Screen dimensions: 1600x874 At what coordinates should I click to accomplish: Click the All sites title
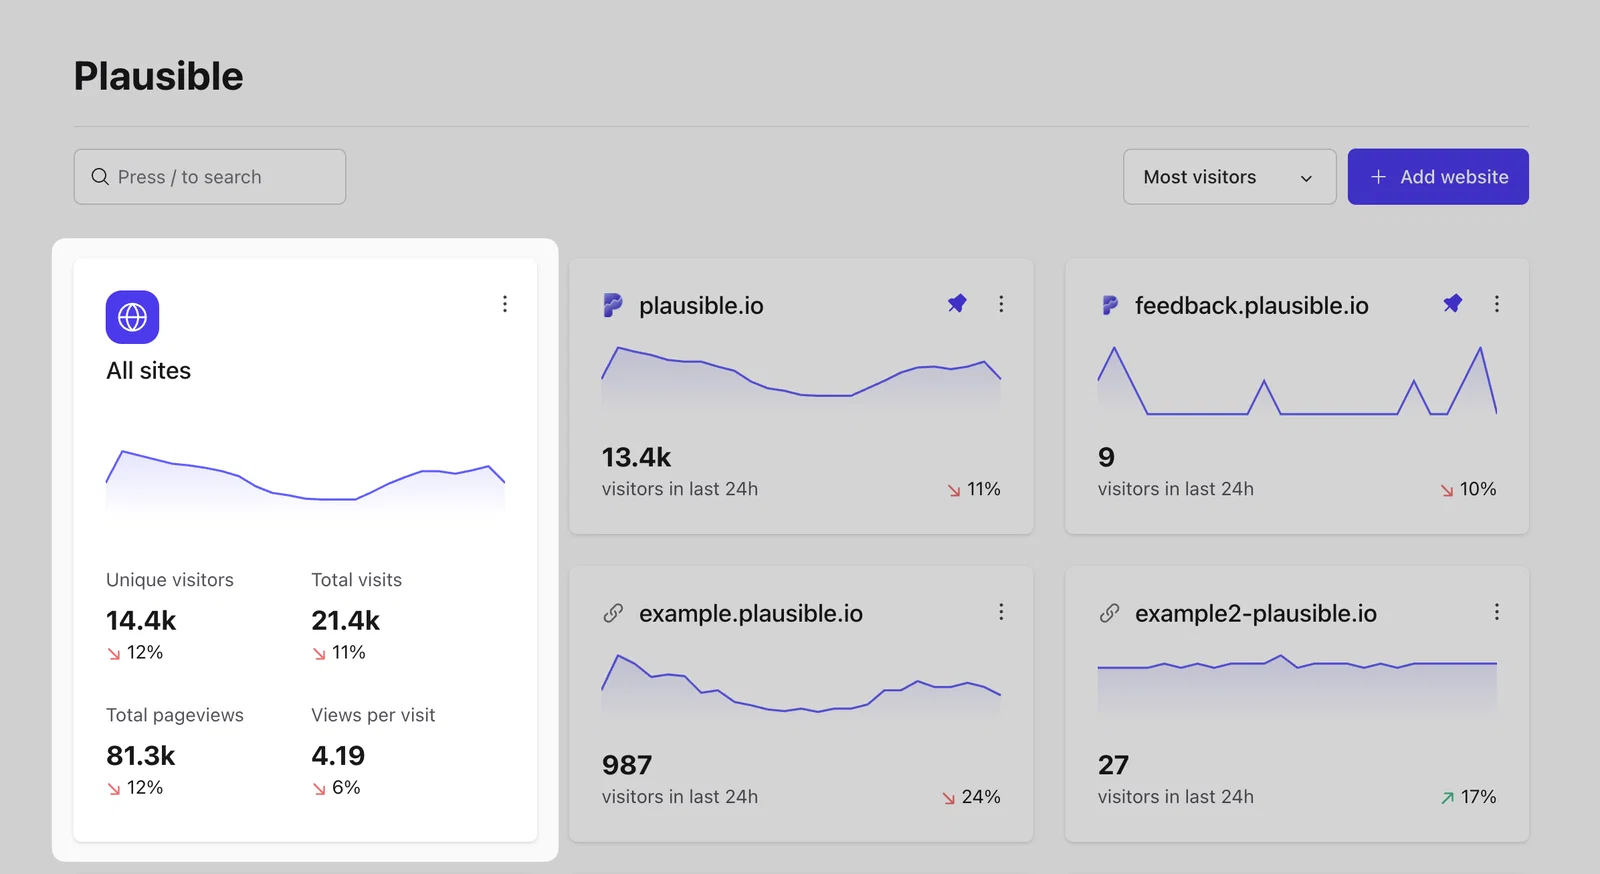(148, 370)
